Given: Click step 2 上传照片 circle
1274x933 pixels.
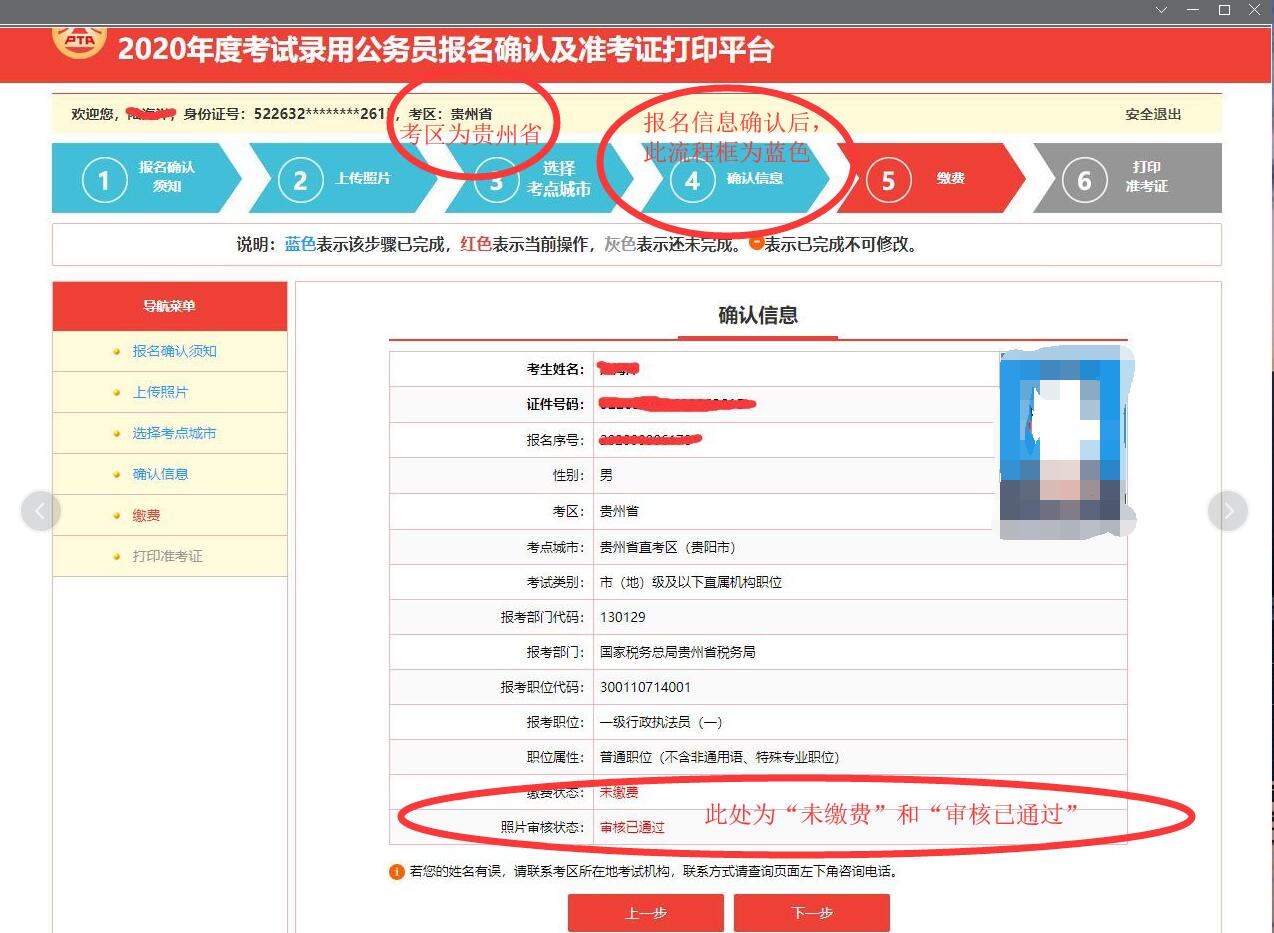Looking at the screenshot, I should (x=300, y=182).
